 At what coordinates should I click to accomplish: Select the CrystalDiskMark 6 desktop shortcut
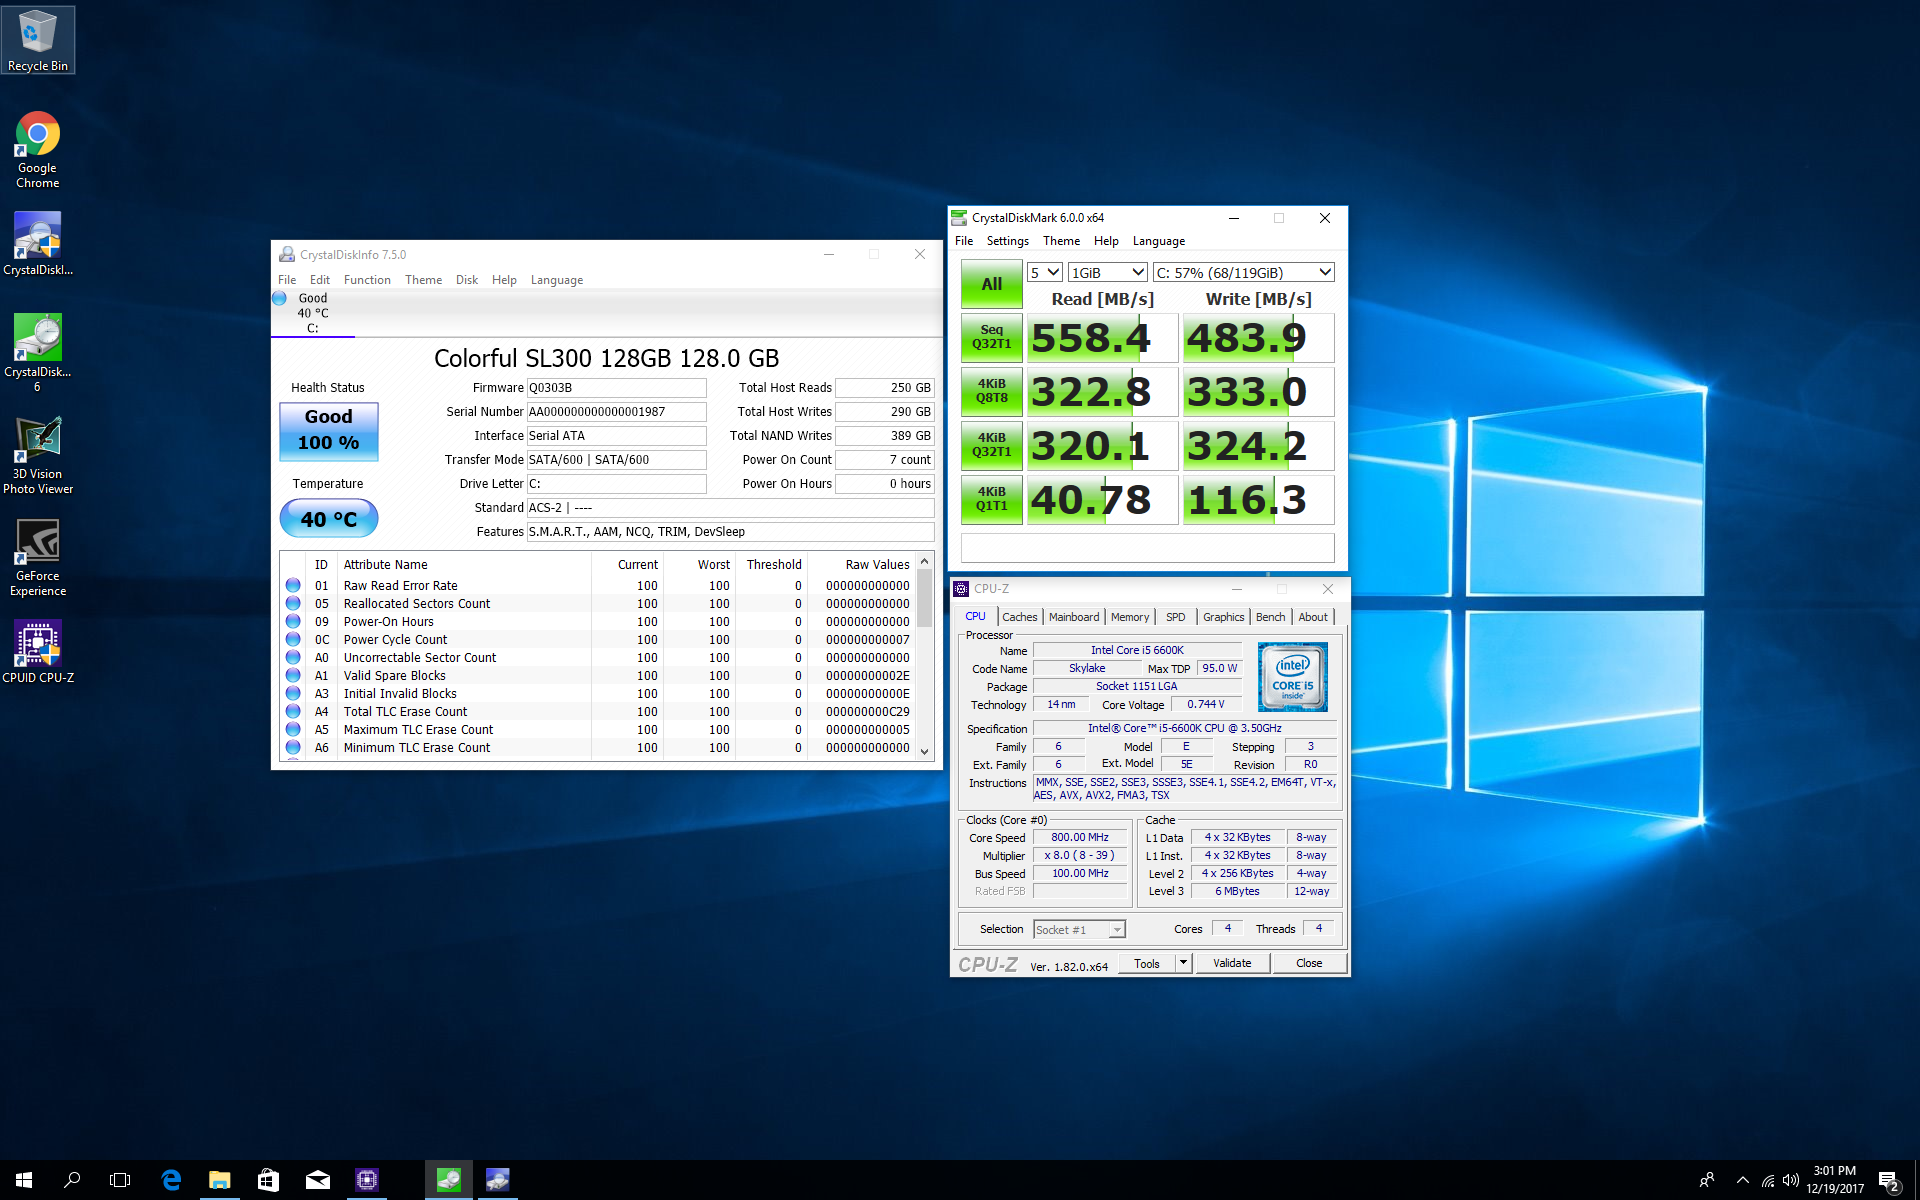[x=38, y=352]
